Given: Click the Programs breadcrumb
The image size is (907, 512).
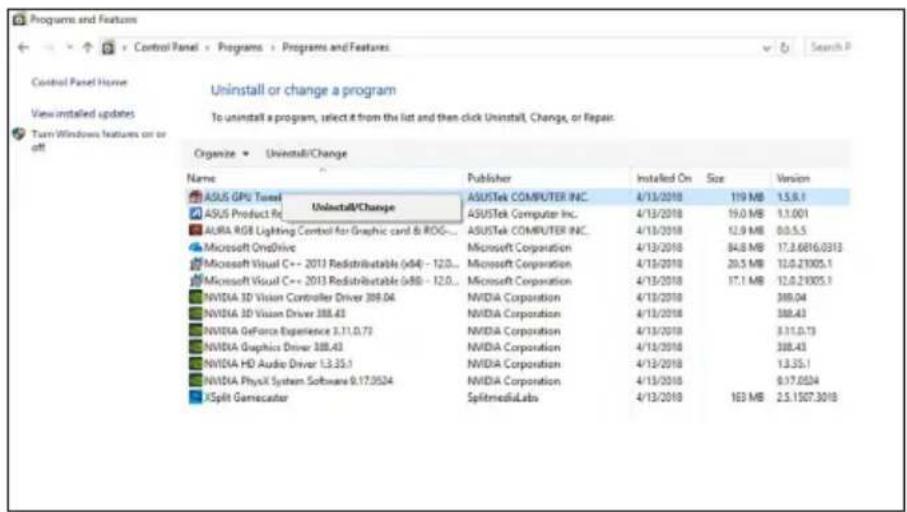Looking at the screenshot, I should pos(240,47).
